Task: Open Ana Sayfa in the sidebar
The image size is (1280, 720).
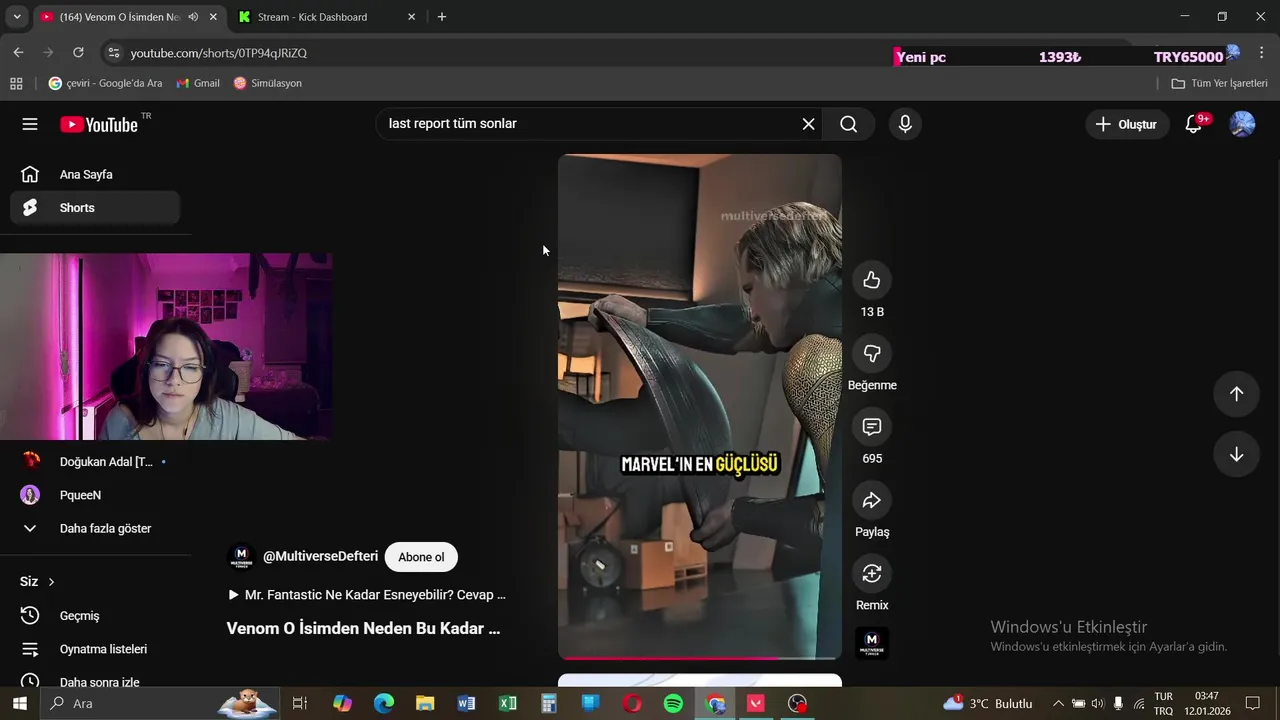Action: click(x=95, y=174)
